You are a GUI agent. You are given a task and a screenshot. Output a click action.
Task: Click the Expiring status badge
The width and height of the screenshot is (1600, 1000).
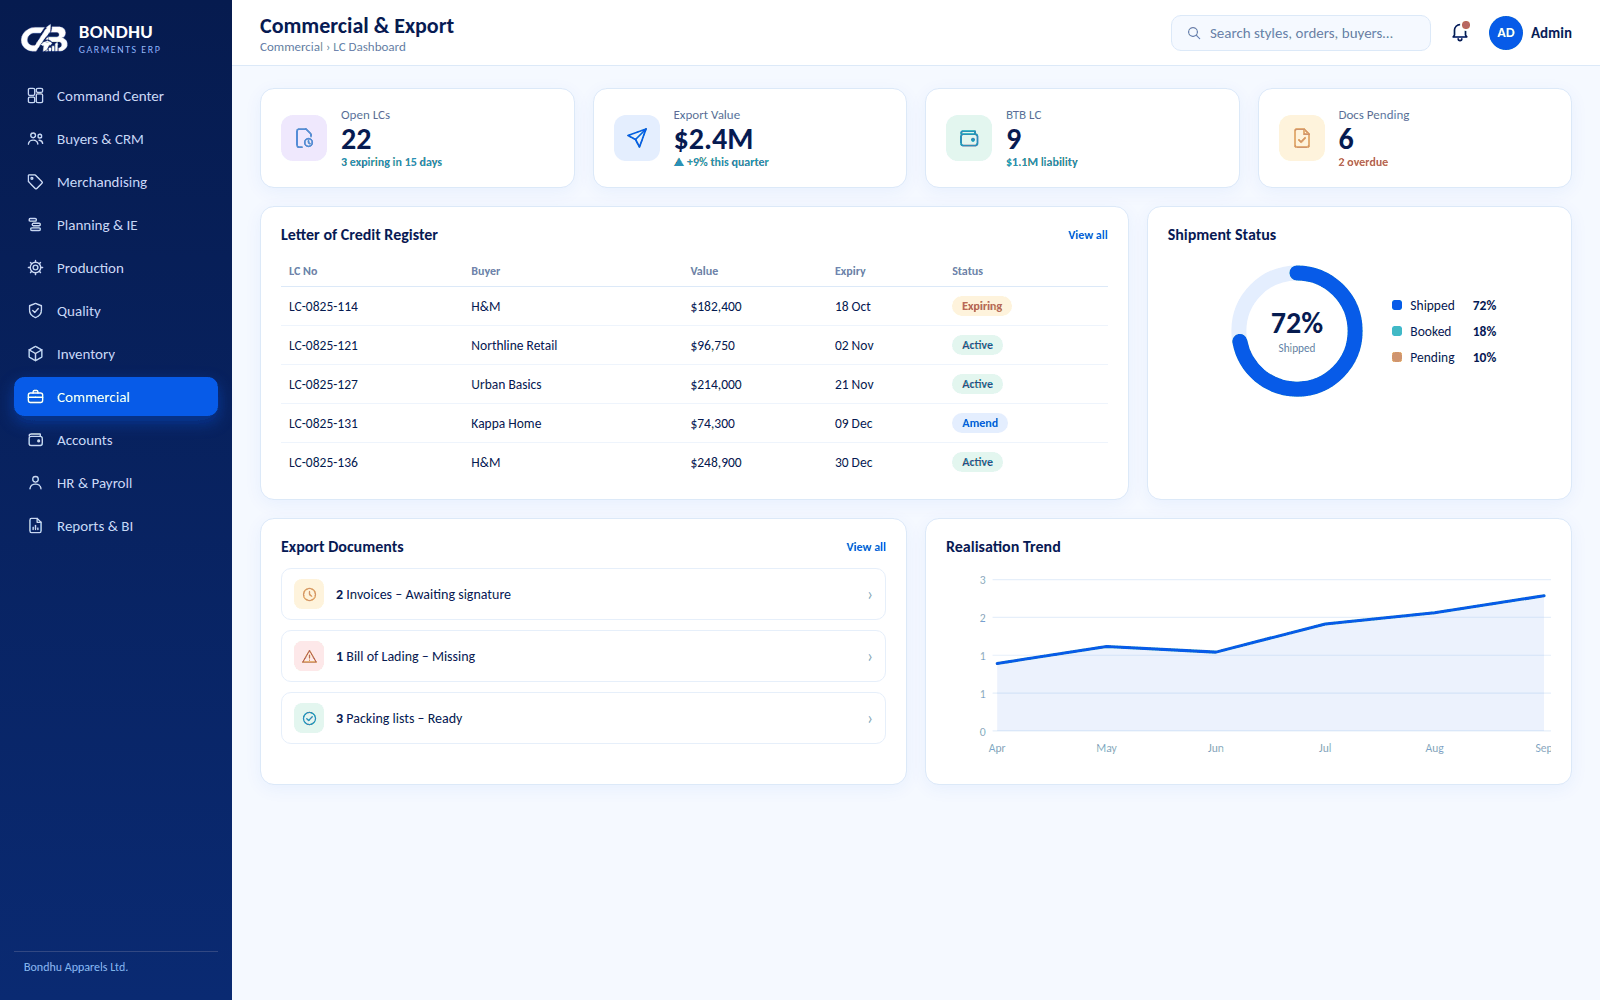point(982,306)
